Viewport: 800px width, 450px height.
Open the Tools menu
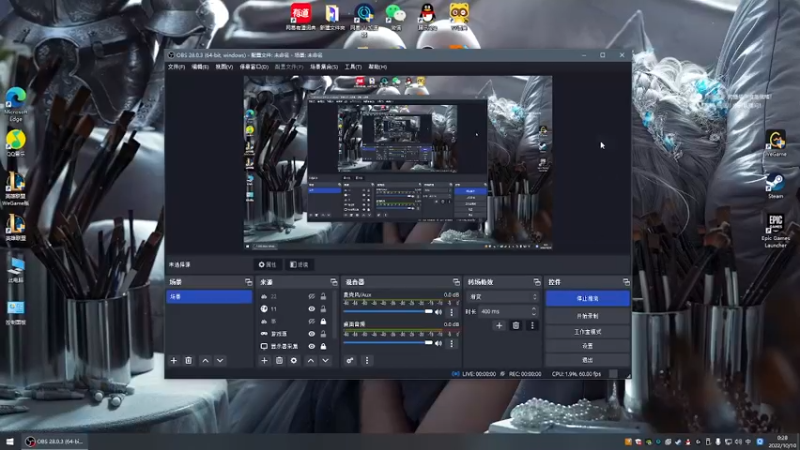pos(353,67)
